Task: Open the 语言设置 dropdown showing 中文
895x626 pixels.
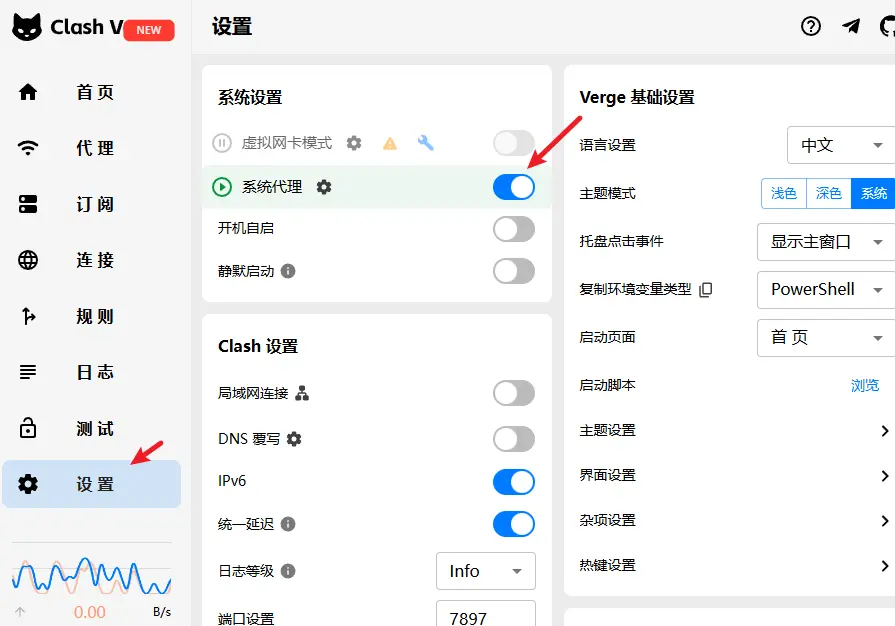Action: pyautogui.click(x=841, y=145)
